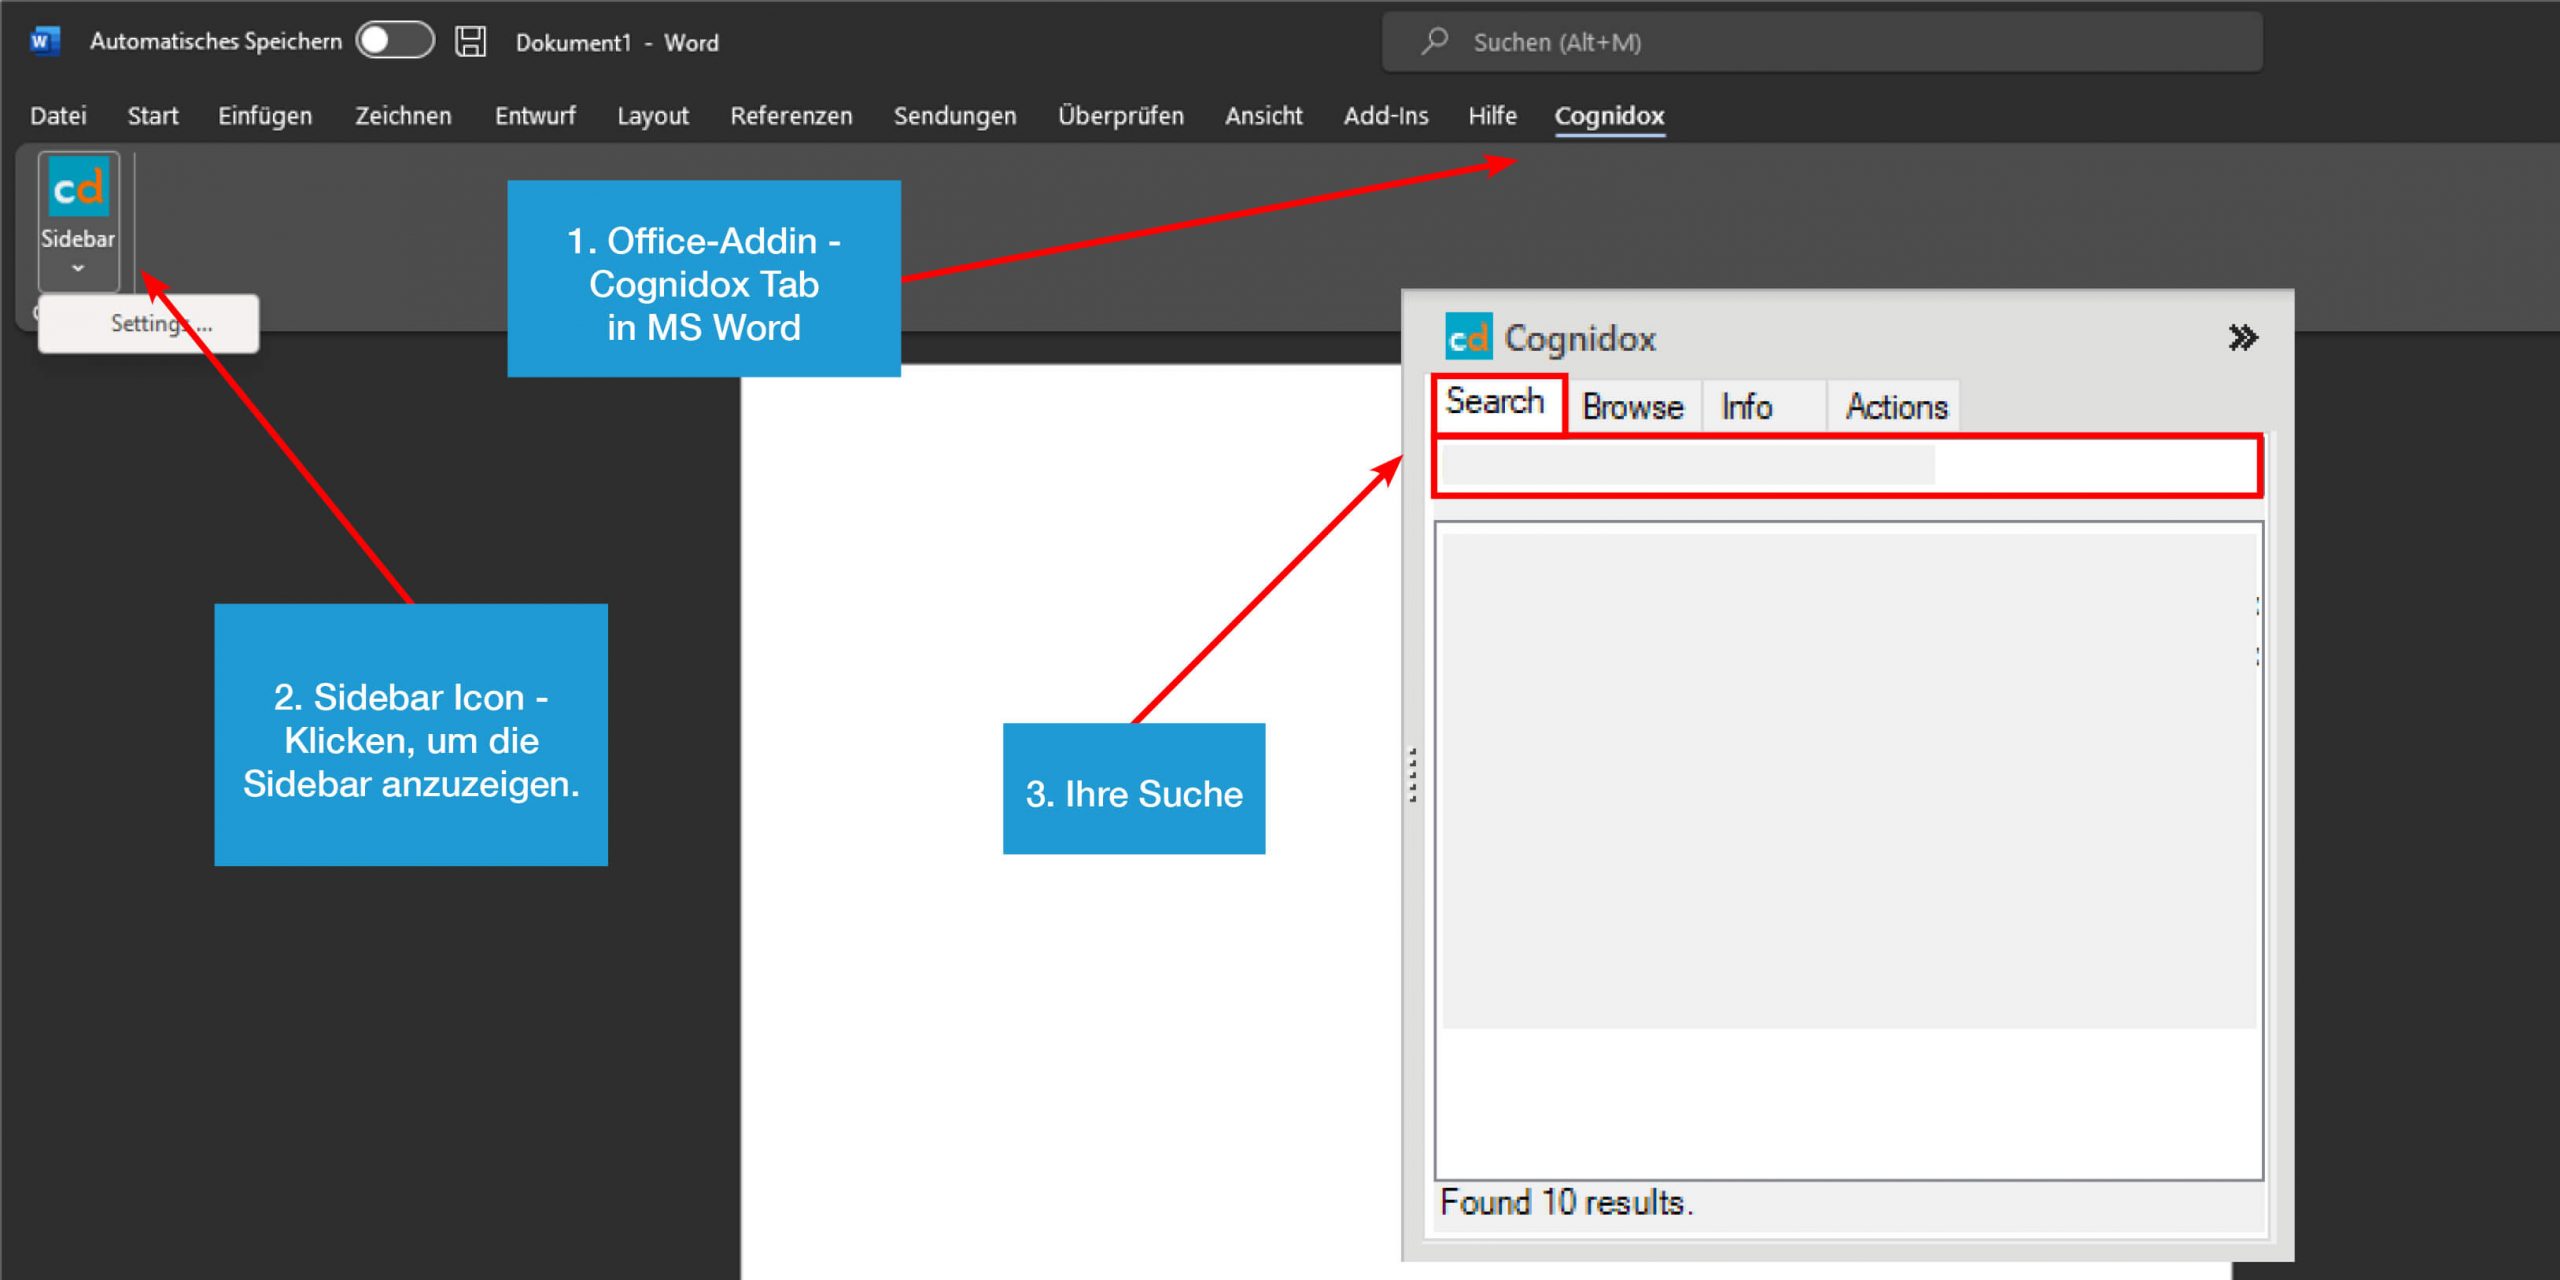Click the Cognidox Sidebar icon in the ribbon
Image resolution: width=2560 pixels, height=1280 pixels.
click(78, 188)
